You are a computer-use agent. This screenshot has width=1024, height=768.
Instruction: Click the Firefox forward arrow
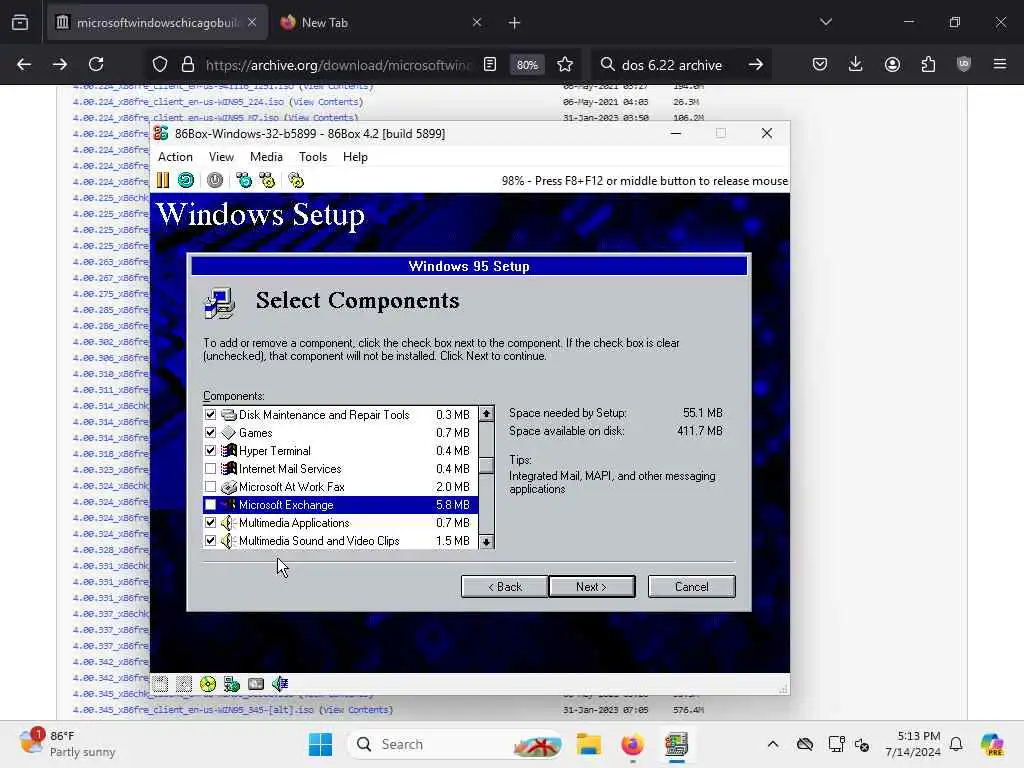[x=59, y=64]
